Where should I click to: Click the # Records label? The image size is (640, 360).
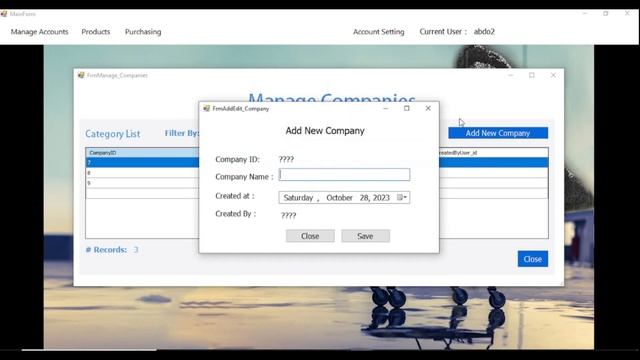point(106,250)
